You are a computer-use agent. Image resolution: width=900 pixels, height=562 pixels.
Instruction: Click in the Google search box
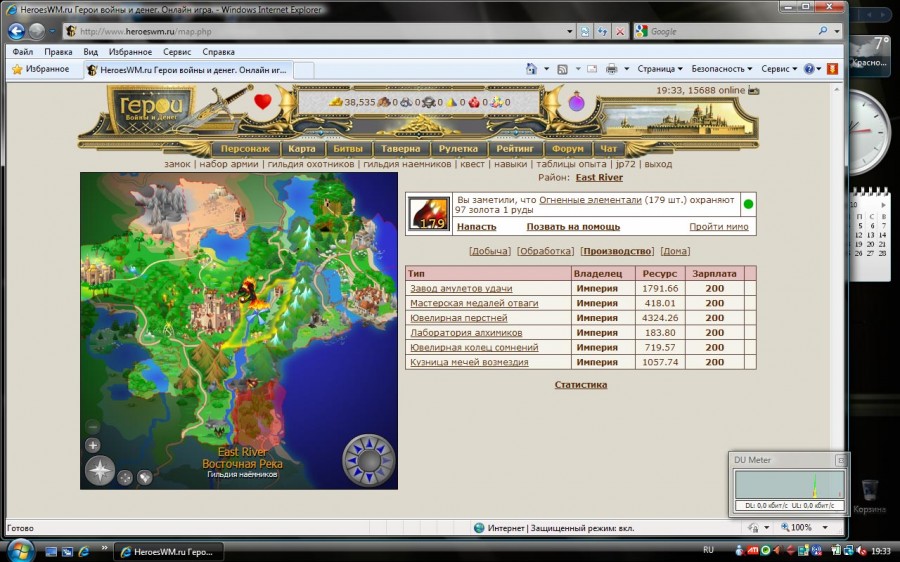coord(733,32)
